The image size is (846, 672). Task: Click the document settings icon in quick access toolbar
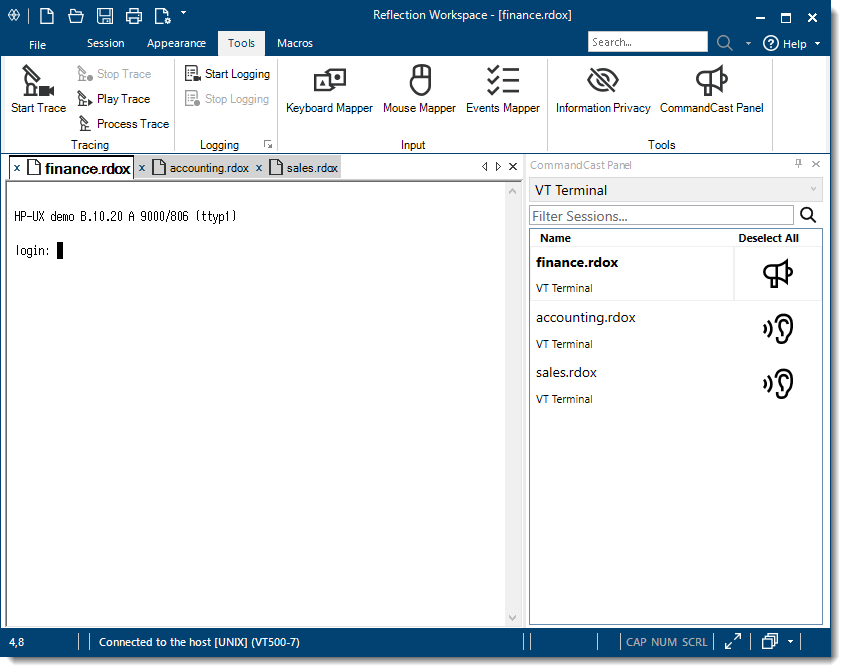(x=162, y=16)
